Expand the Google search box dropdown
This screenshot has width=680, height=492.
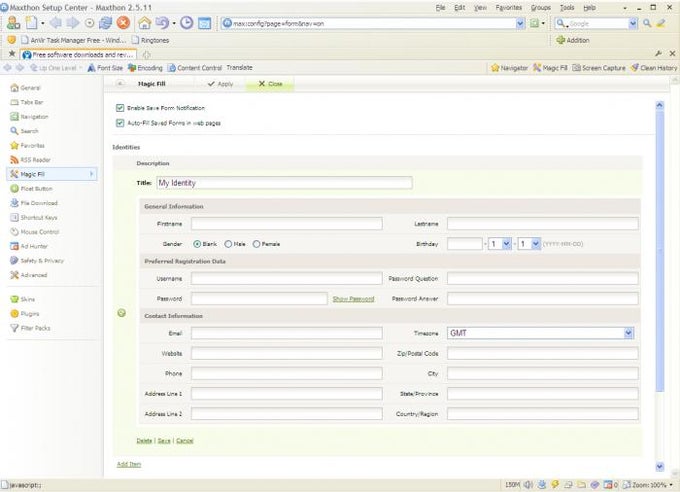tap(633, 23)
